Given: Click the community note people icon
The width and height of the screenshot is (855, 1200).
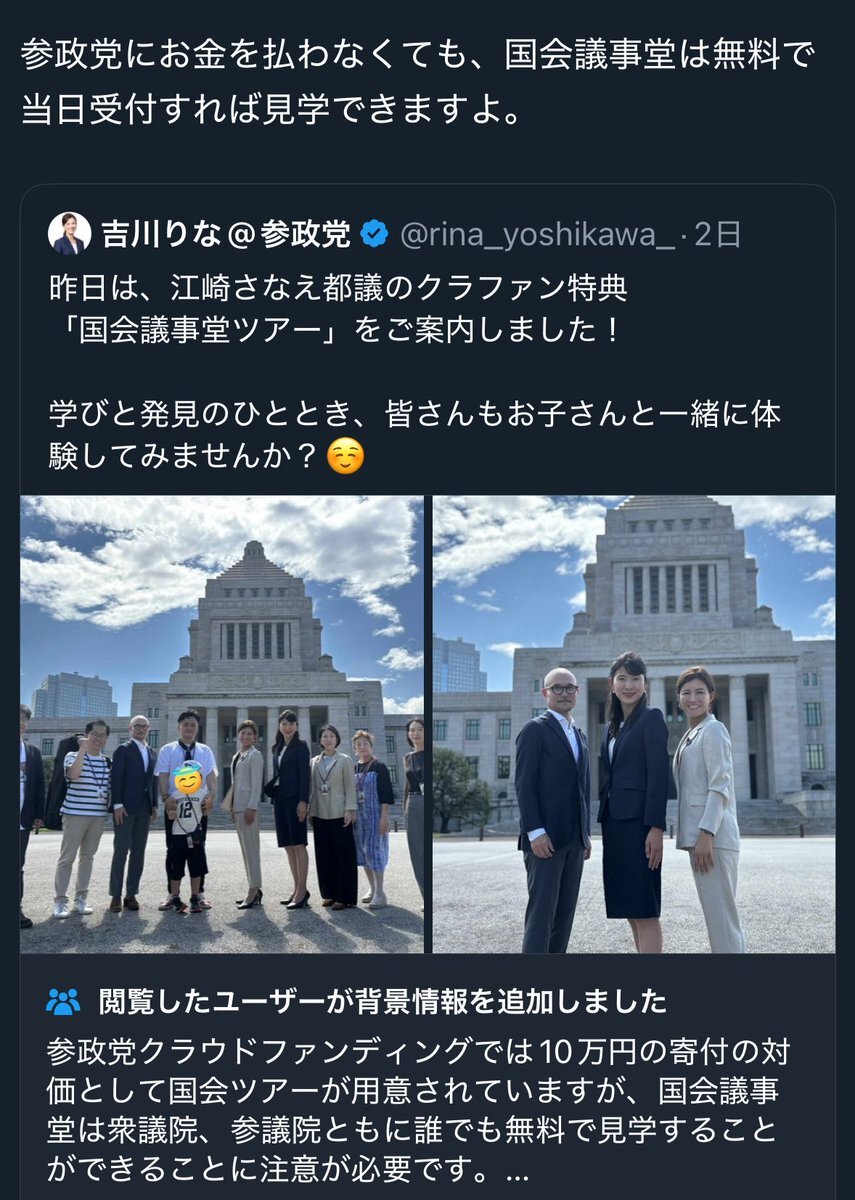Looking at the screenshot, I should 63,1000.
